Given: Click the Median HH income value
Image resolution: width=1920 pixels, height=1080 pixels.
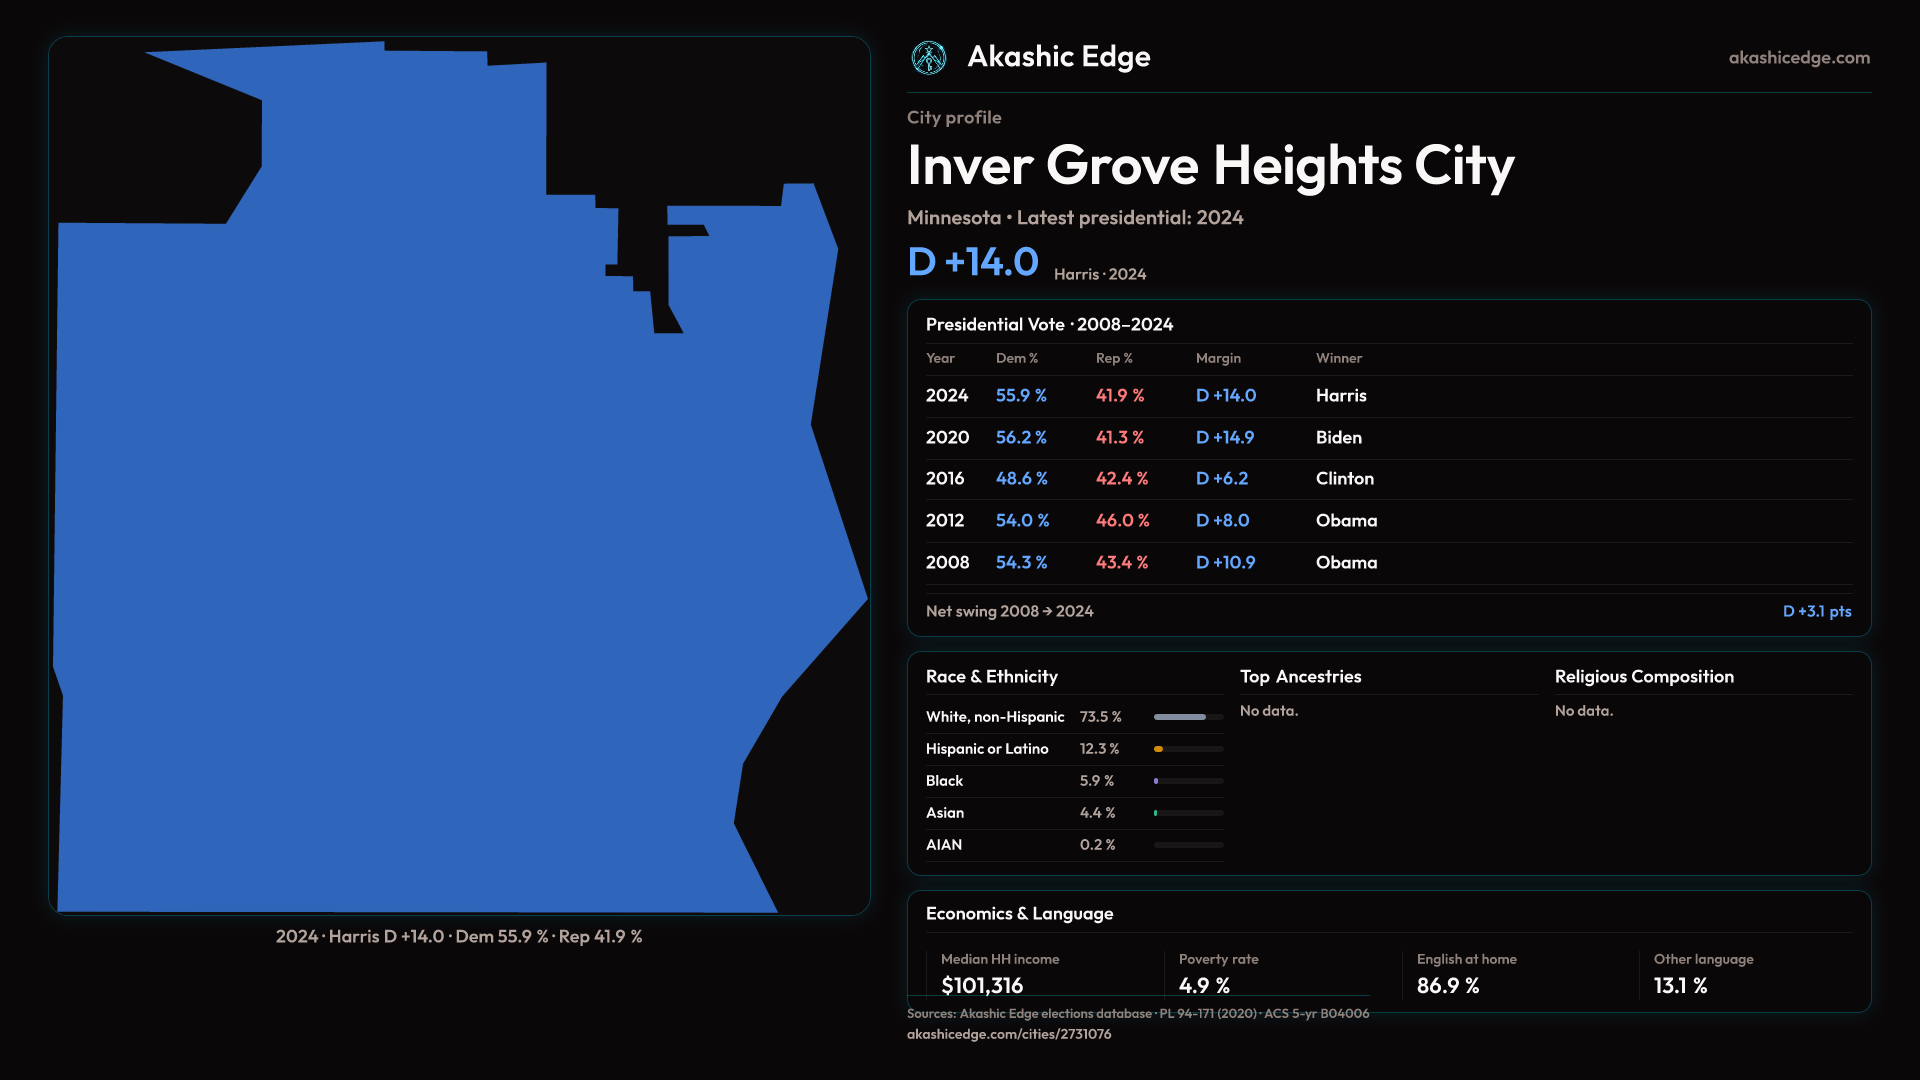Looking at the screenshot, I should [x=981, y=986].
